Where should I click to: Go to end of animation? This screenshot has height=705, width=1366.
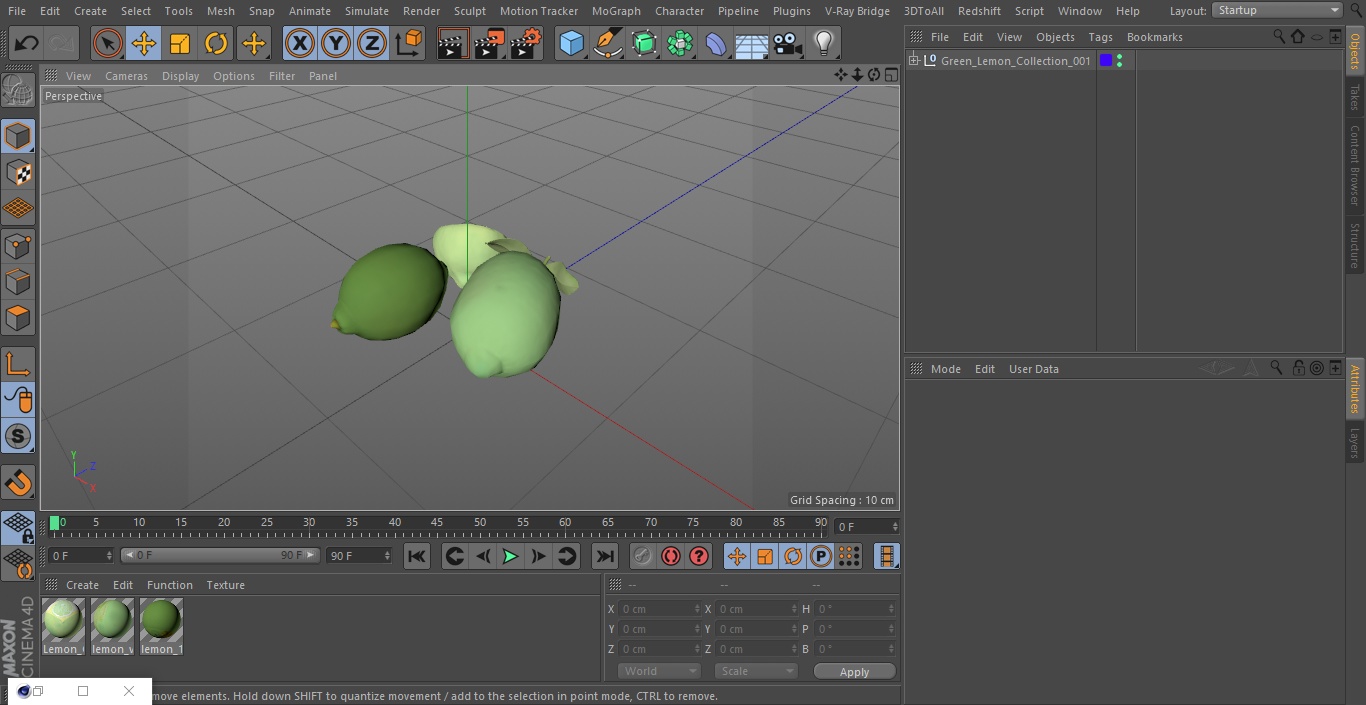point(605,556)
